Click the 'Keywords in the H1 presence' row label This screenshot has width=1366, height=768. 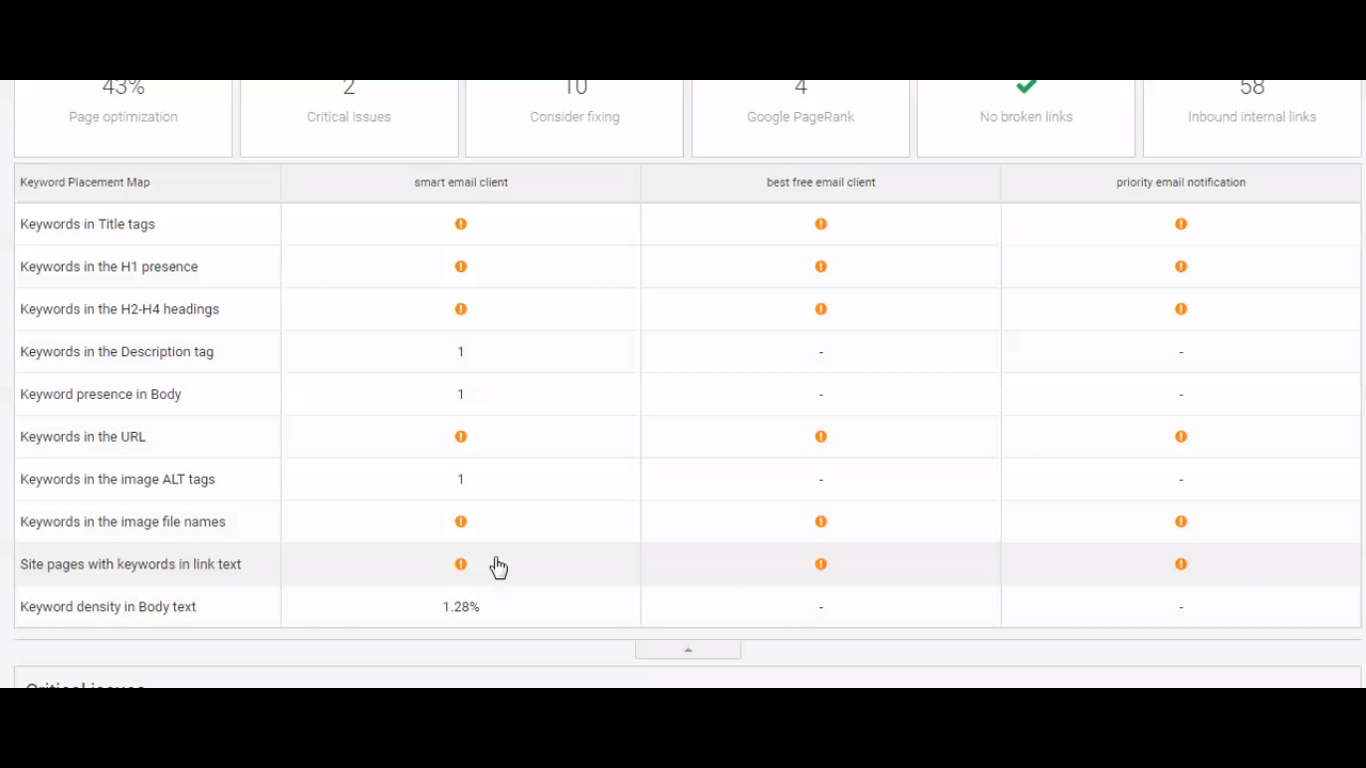(109, 267)
